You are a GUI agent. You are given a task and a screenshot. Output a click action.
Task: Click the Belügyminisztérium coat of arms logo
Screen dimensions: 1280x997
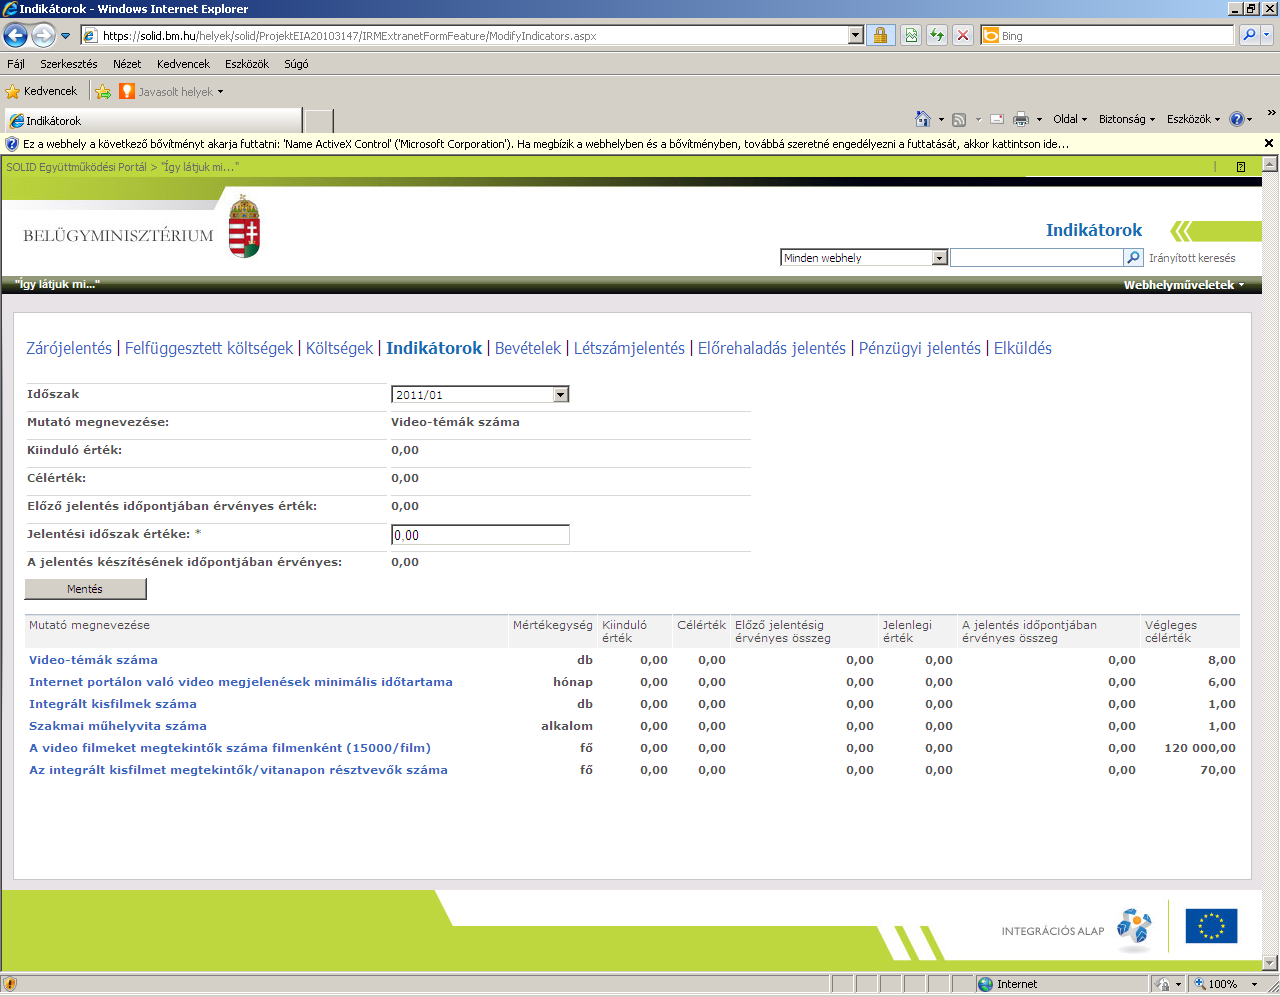tap(244, 226)
